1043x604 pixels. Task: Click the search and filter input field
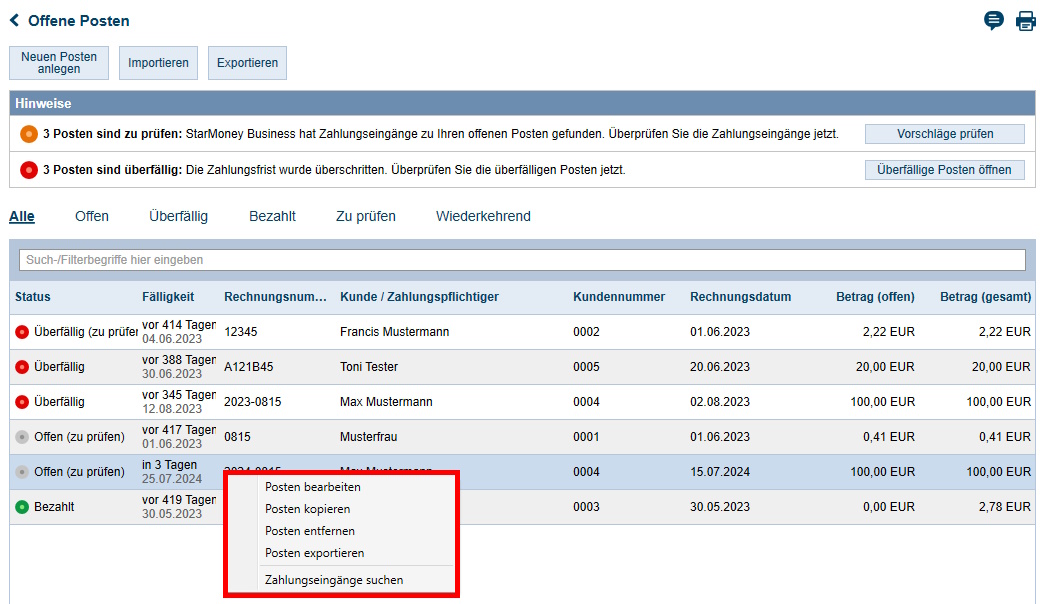pyautogui.click(x=522, y=260)
